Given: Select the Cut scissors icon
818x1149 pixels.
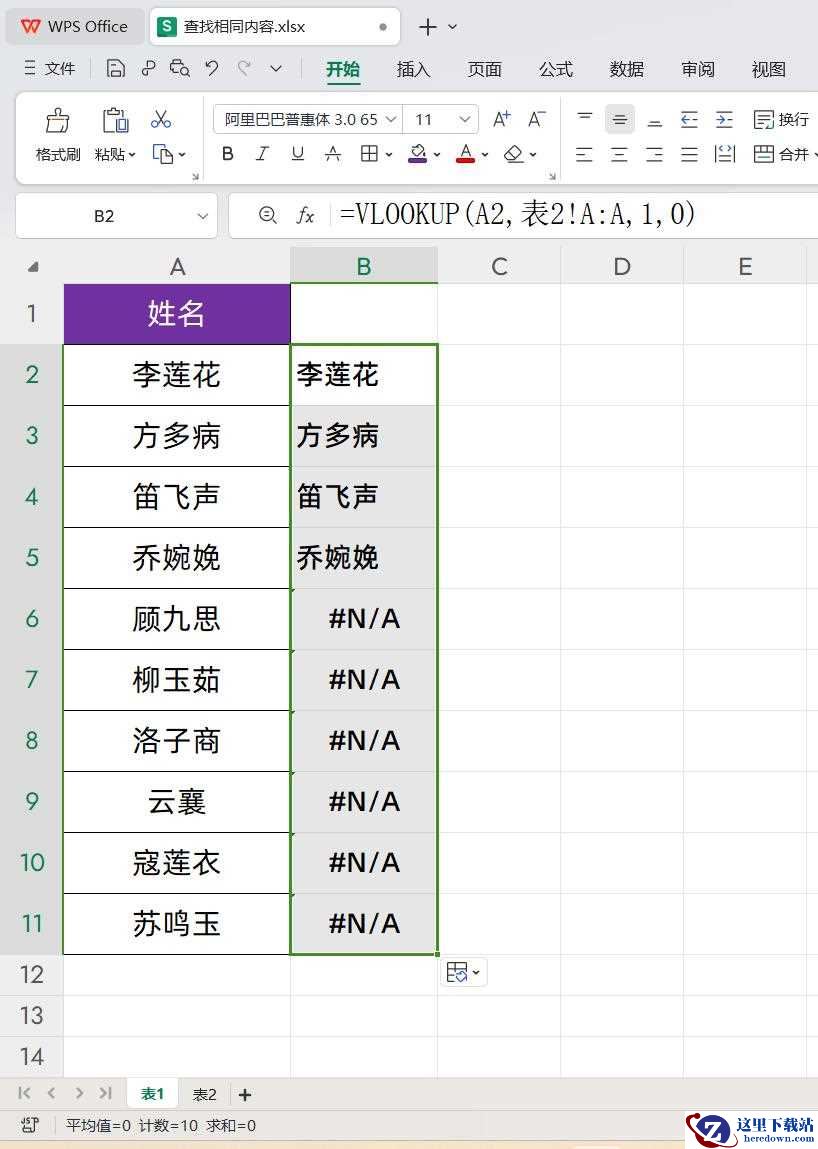Looking at the screenshot, I should 161,119.
